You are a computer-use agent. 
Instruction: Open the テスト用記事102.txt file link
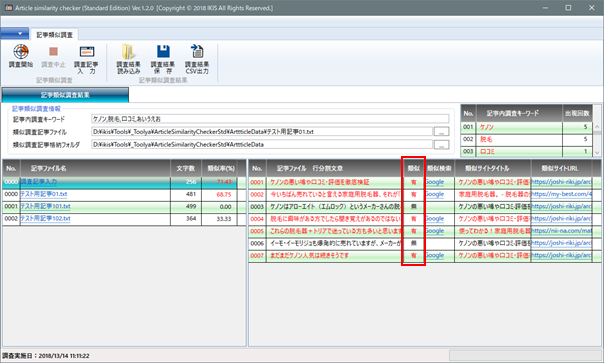[x=45, y=218]
